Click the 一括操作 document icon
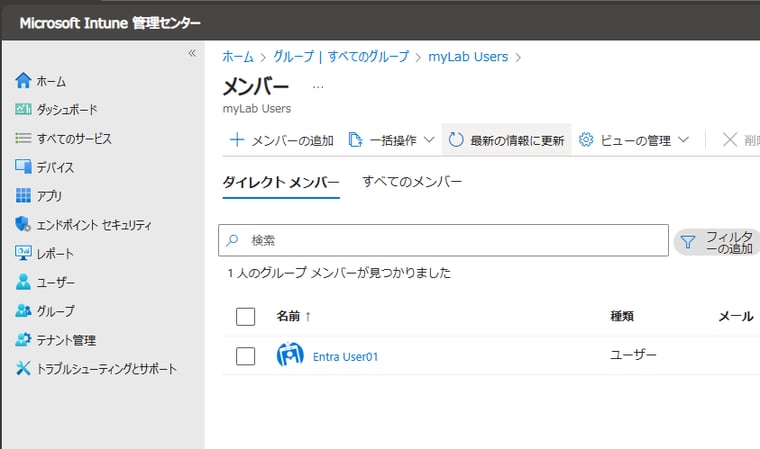 click(x=355, y=140)
